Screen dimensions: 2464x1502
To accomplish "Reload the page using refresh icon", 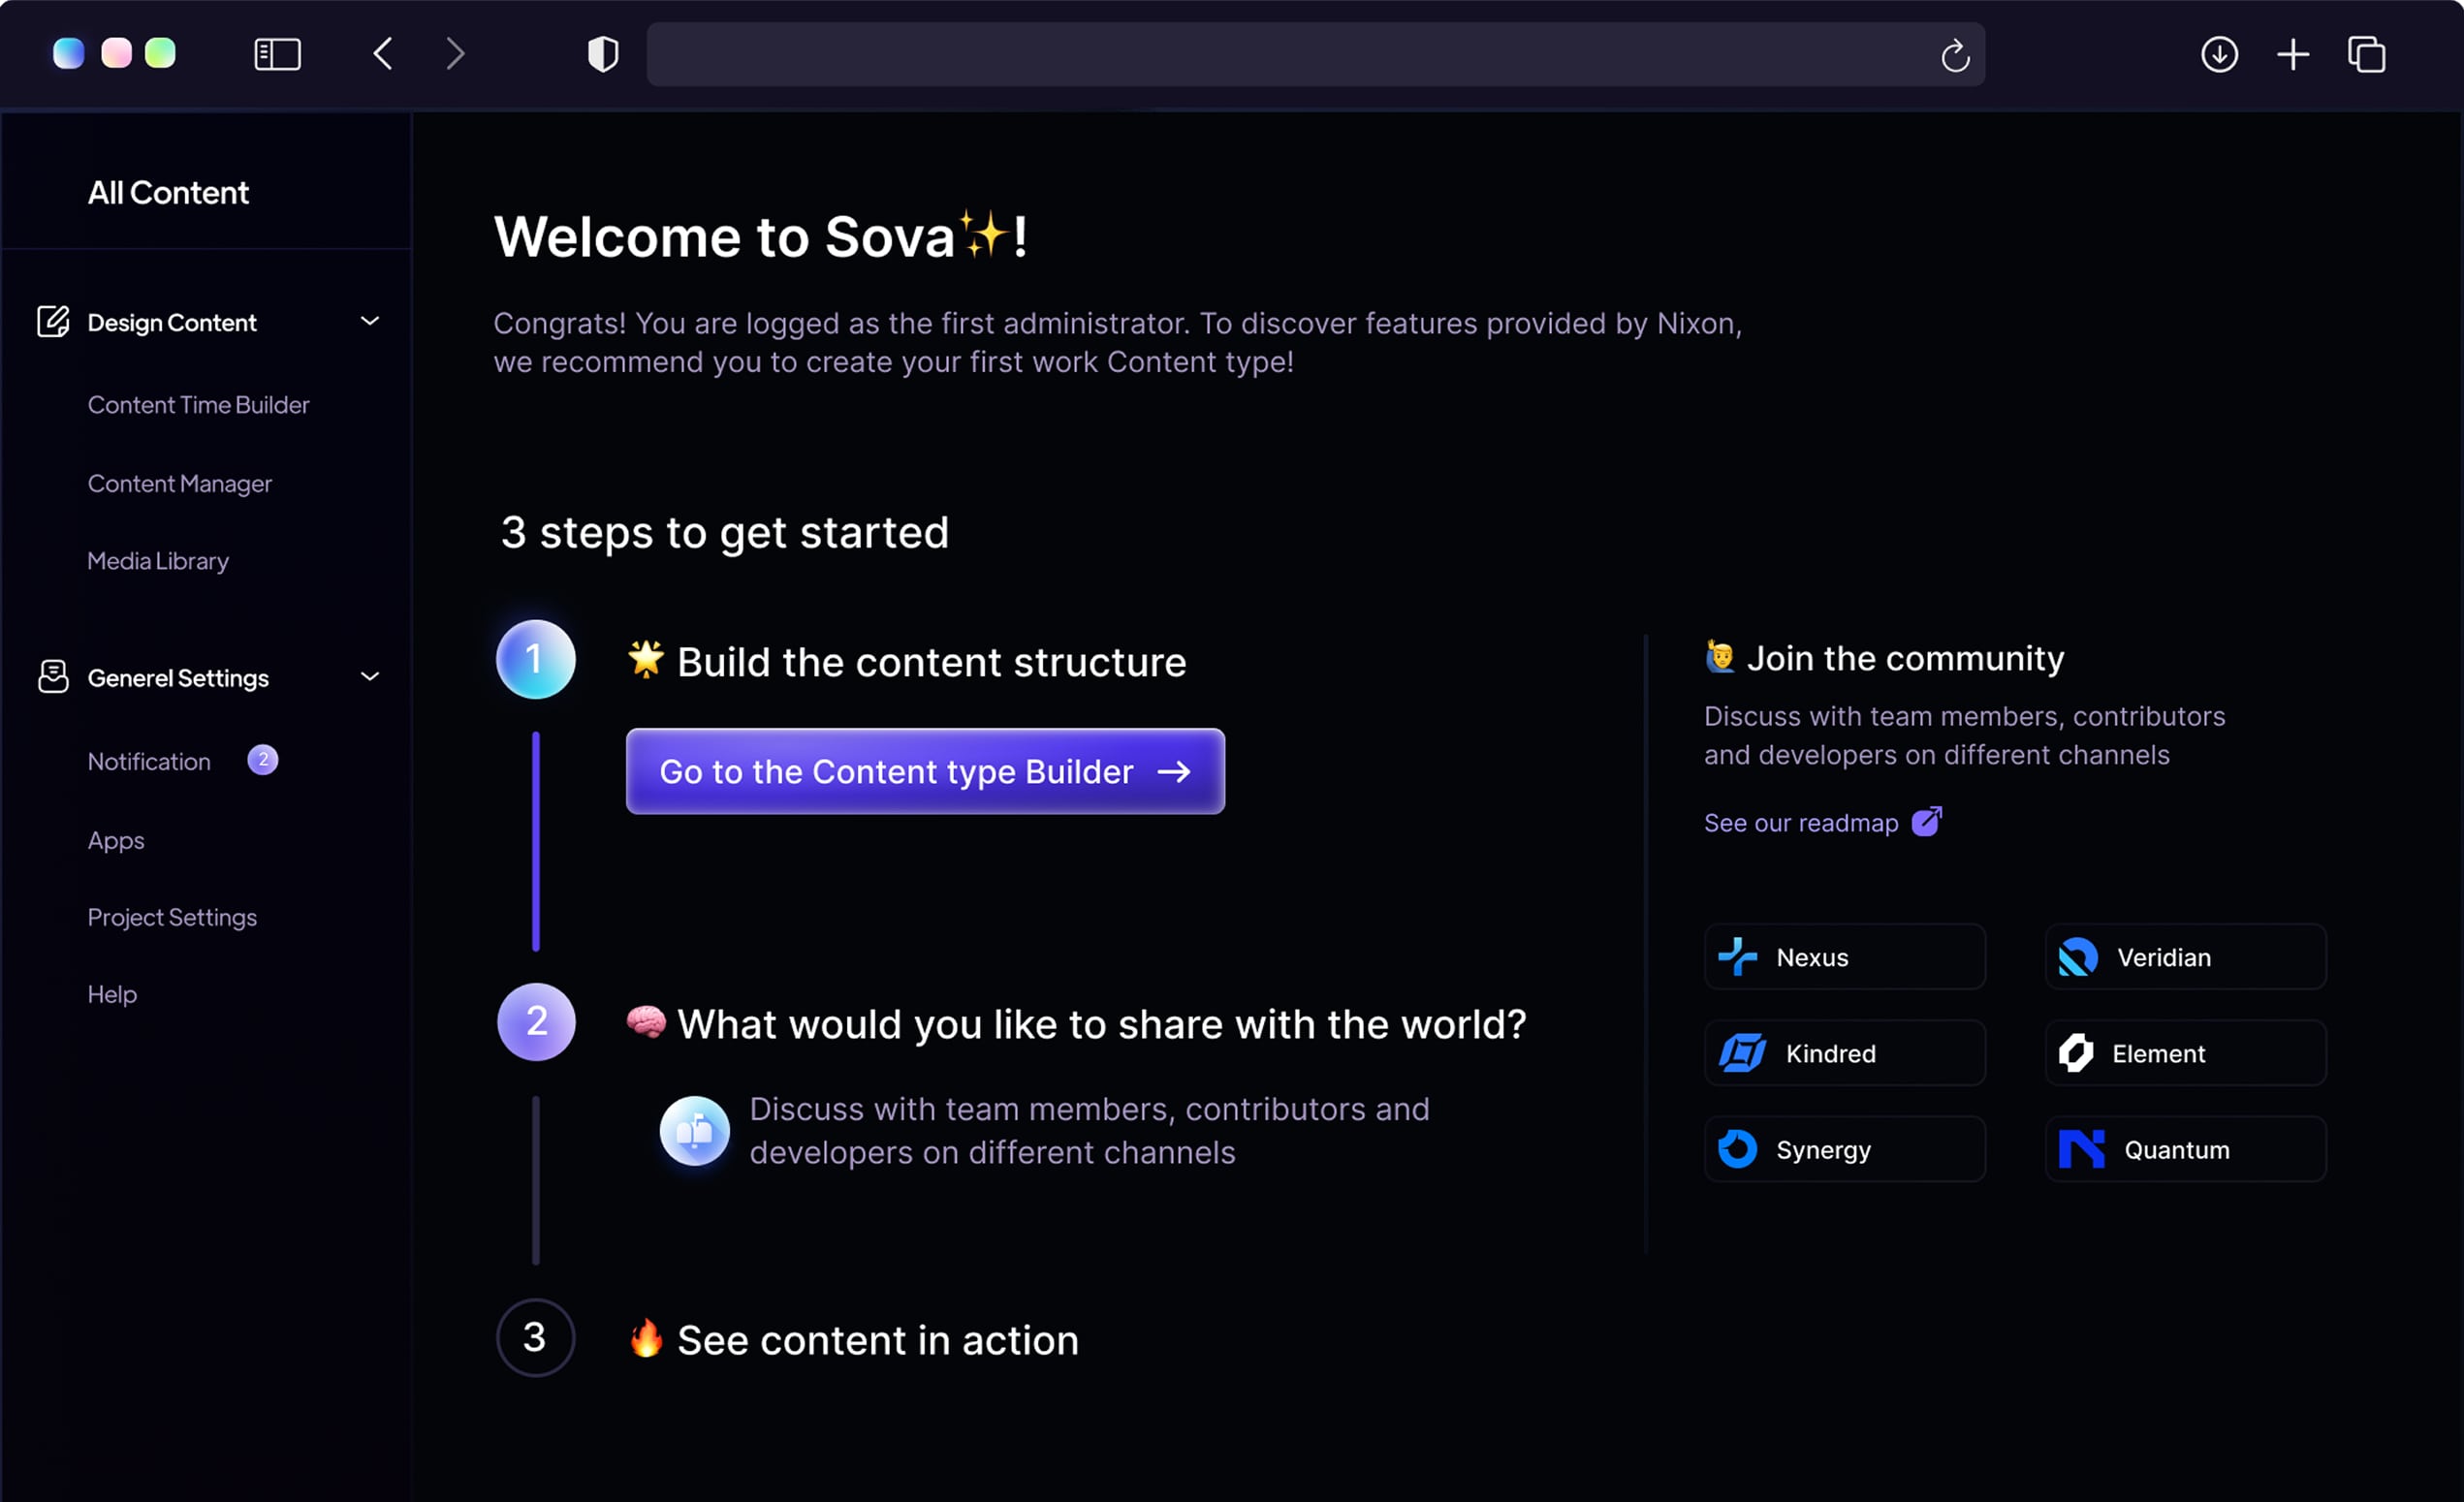I will pyautogui.click(x=1955, y=56).
